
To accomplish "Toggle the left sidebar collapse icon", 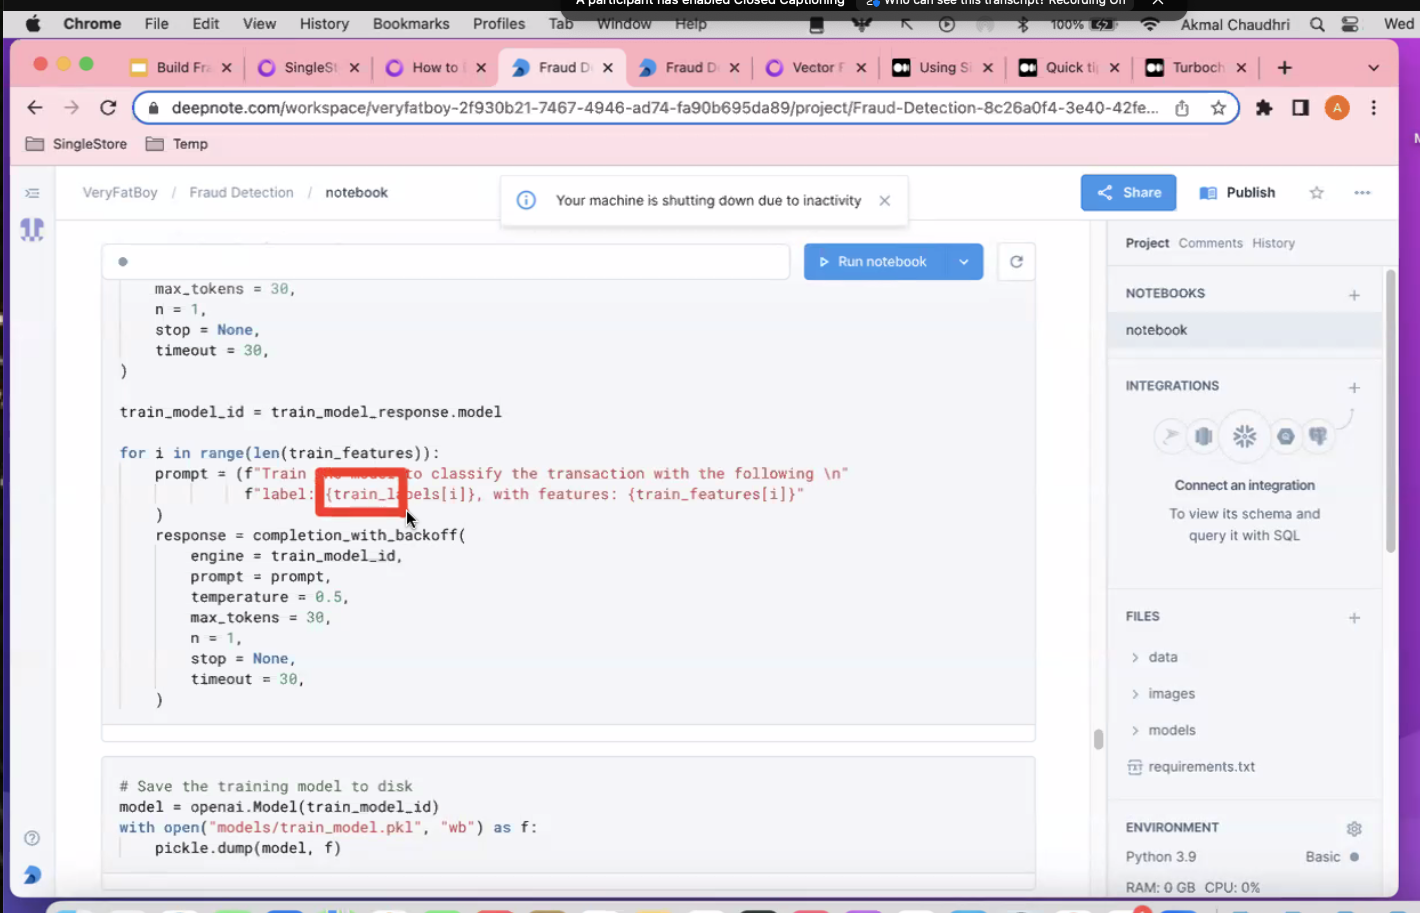I will click(x=32, y=193).
